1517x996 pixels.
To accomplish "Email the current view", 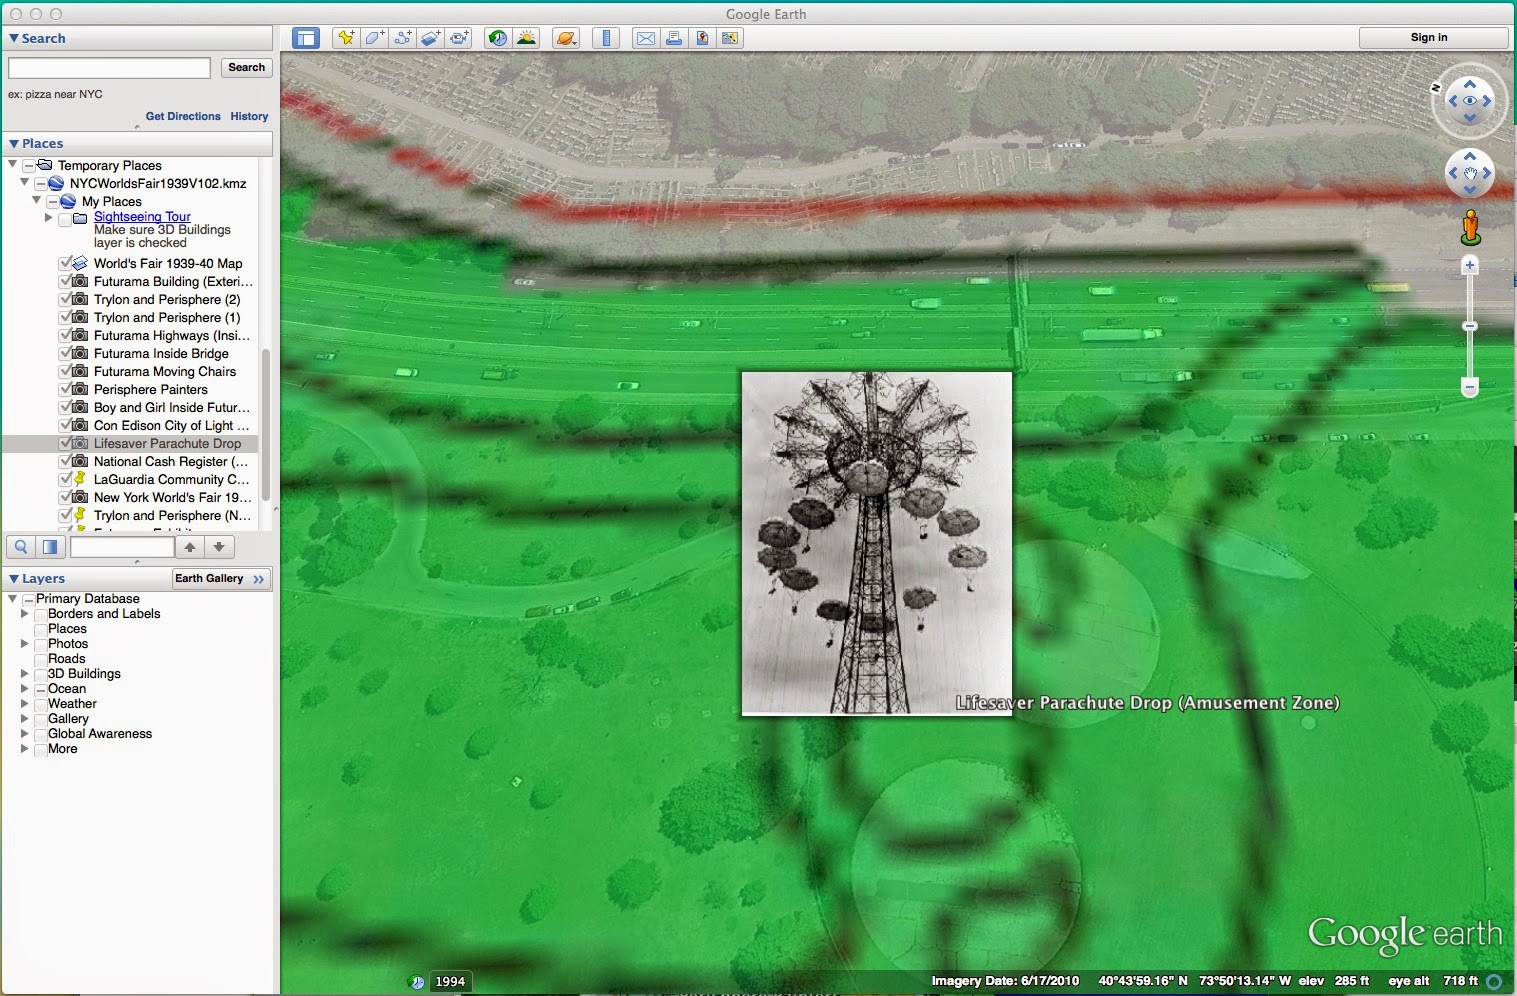I will click(645, 38).
